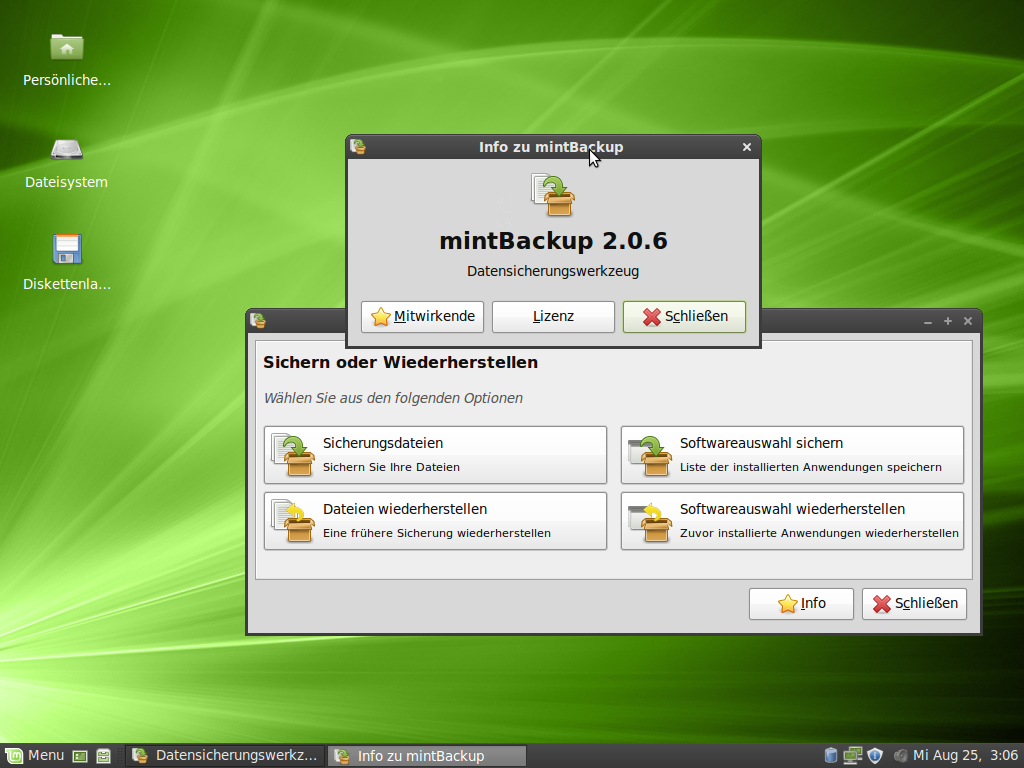Image resolution: width=1024 pixels, height=768 pixels.
Task: Click the mintBackup title bar icon
Action: [x=360, y=146]
